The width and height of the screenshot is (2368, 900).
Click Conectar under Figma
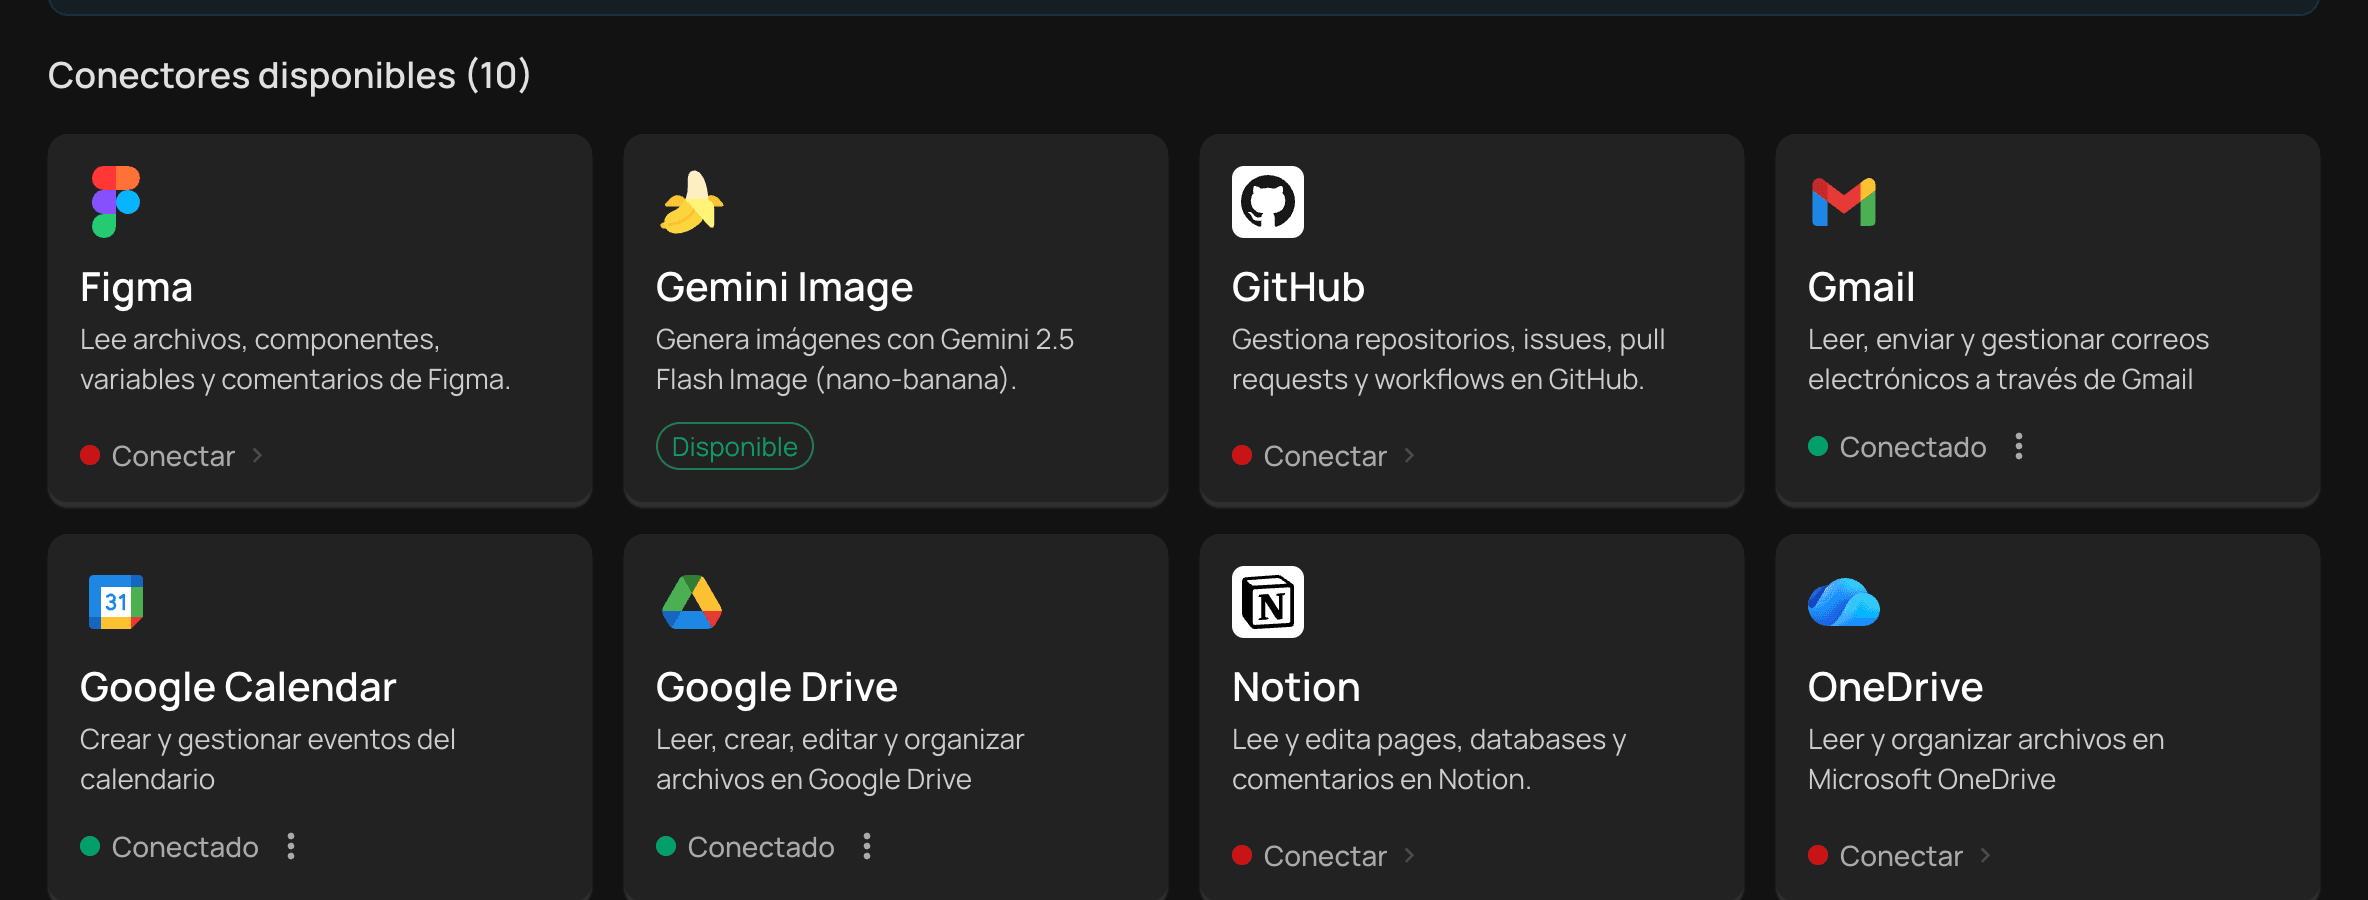point(173,456)
